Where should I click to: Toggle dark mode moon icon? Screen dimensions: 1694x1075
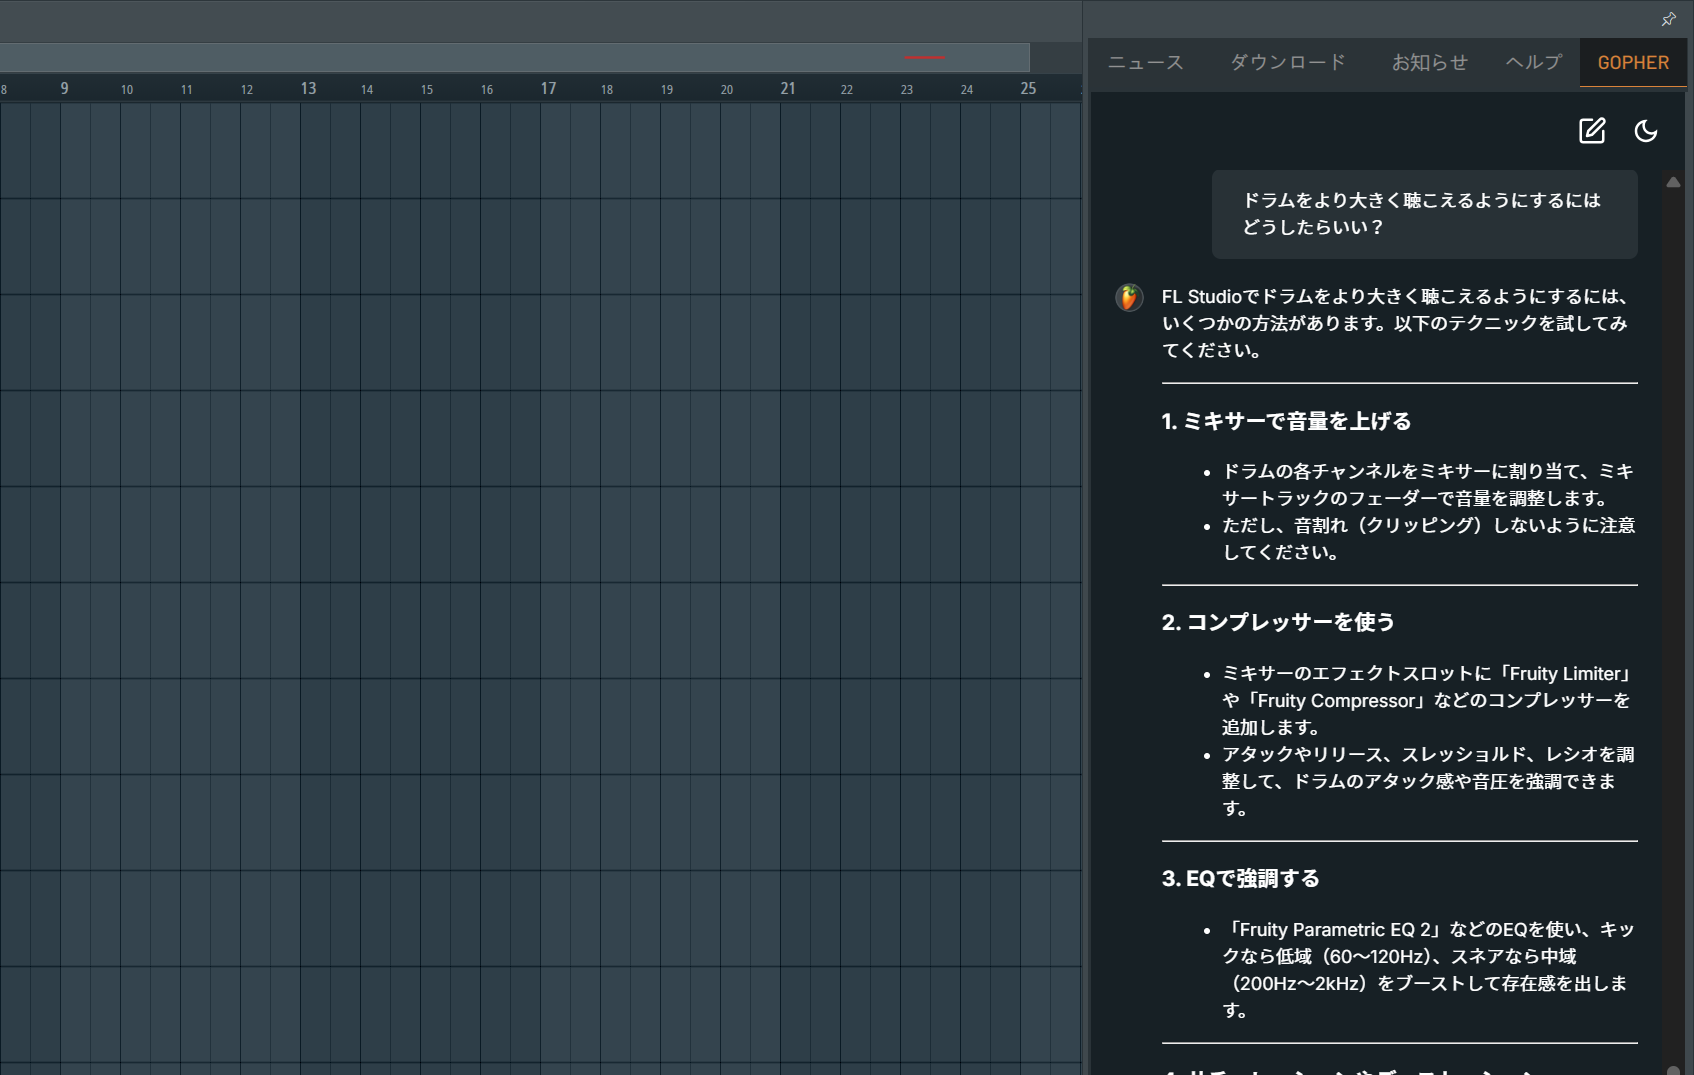pyautogui.click(x=1646, y=131)
